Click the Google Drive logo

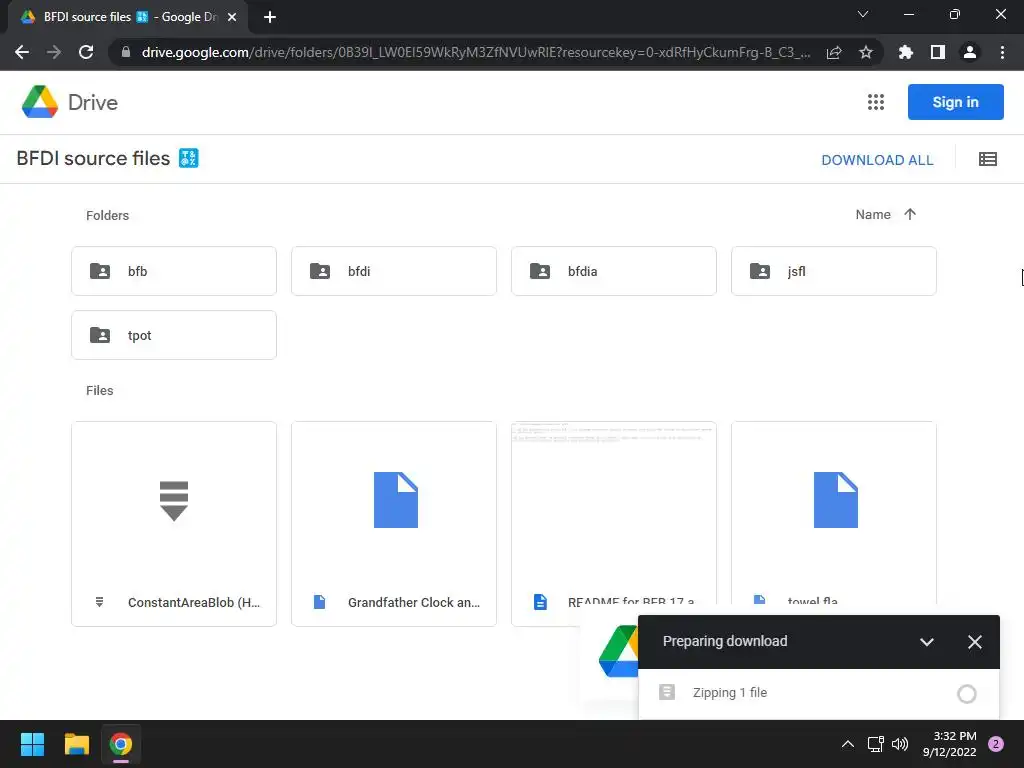coord(40,102)
